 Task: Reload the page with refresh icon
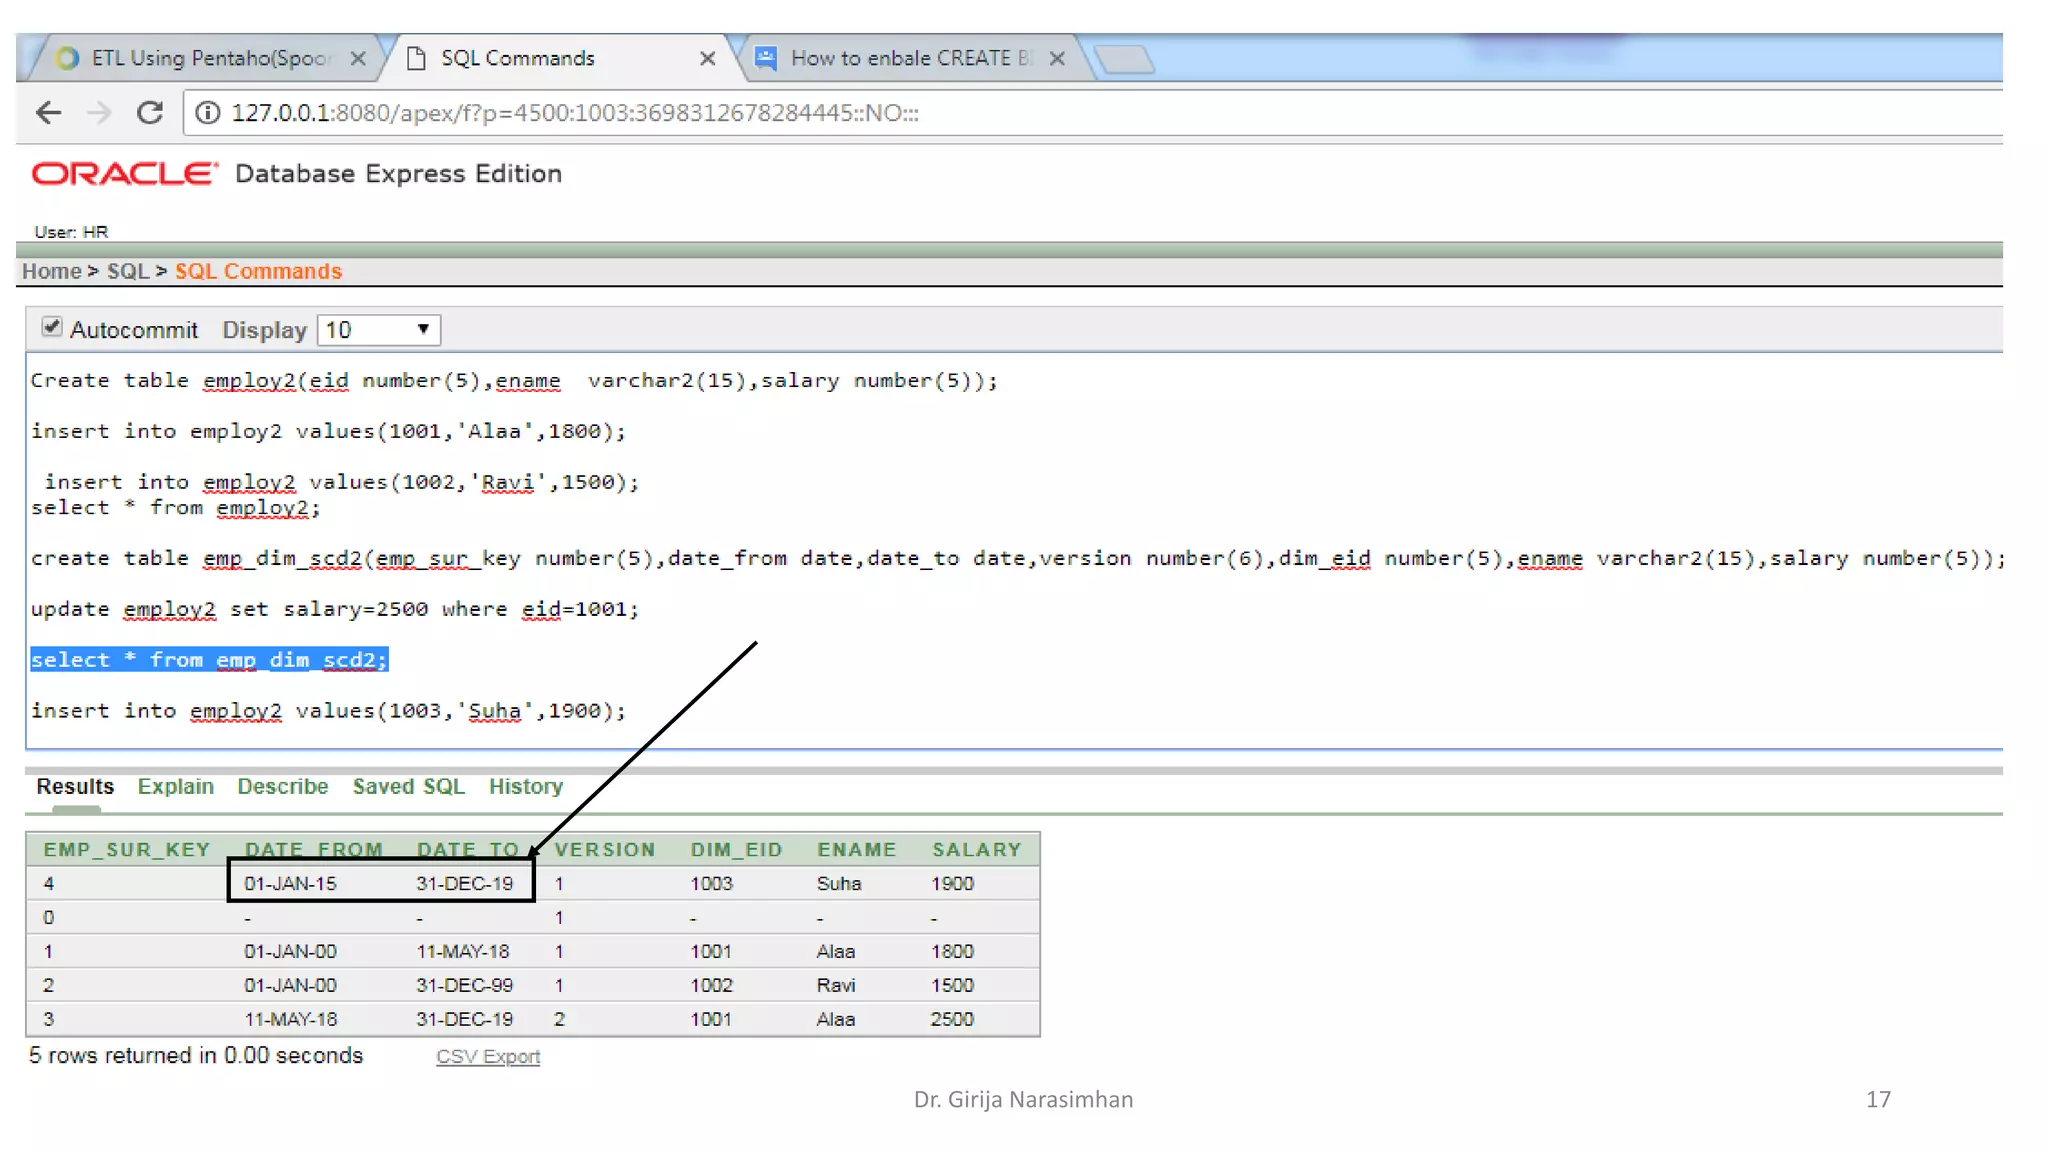[x=150, y=113]
